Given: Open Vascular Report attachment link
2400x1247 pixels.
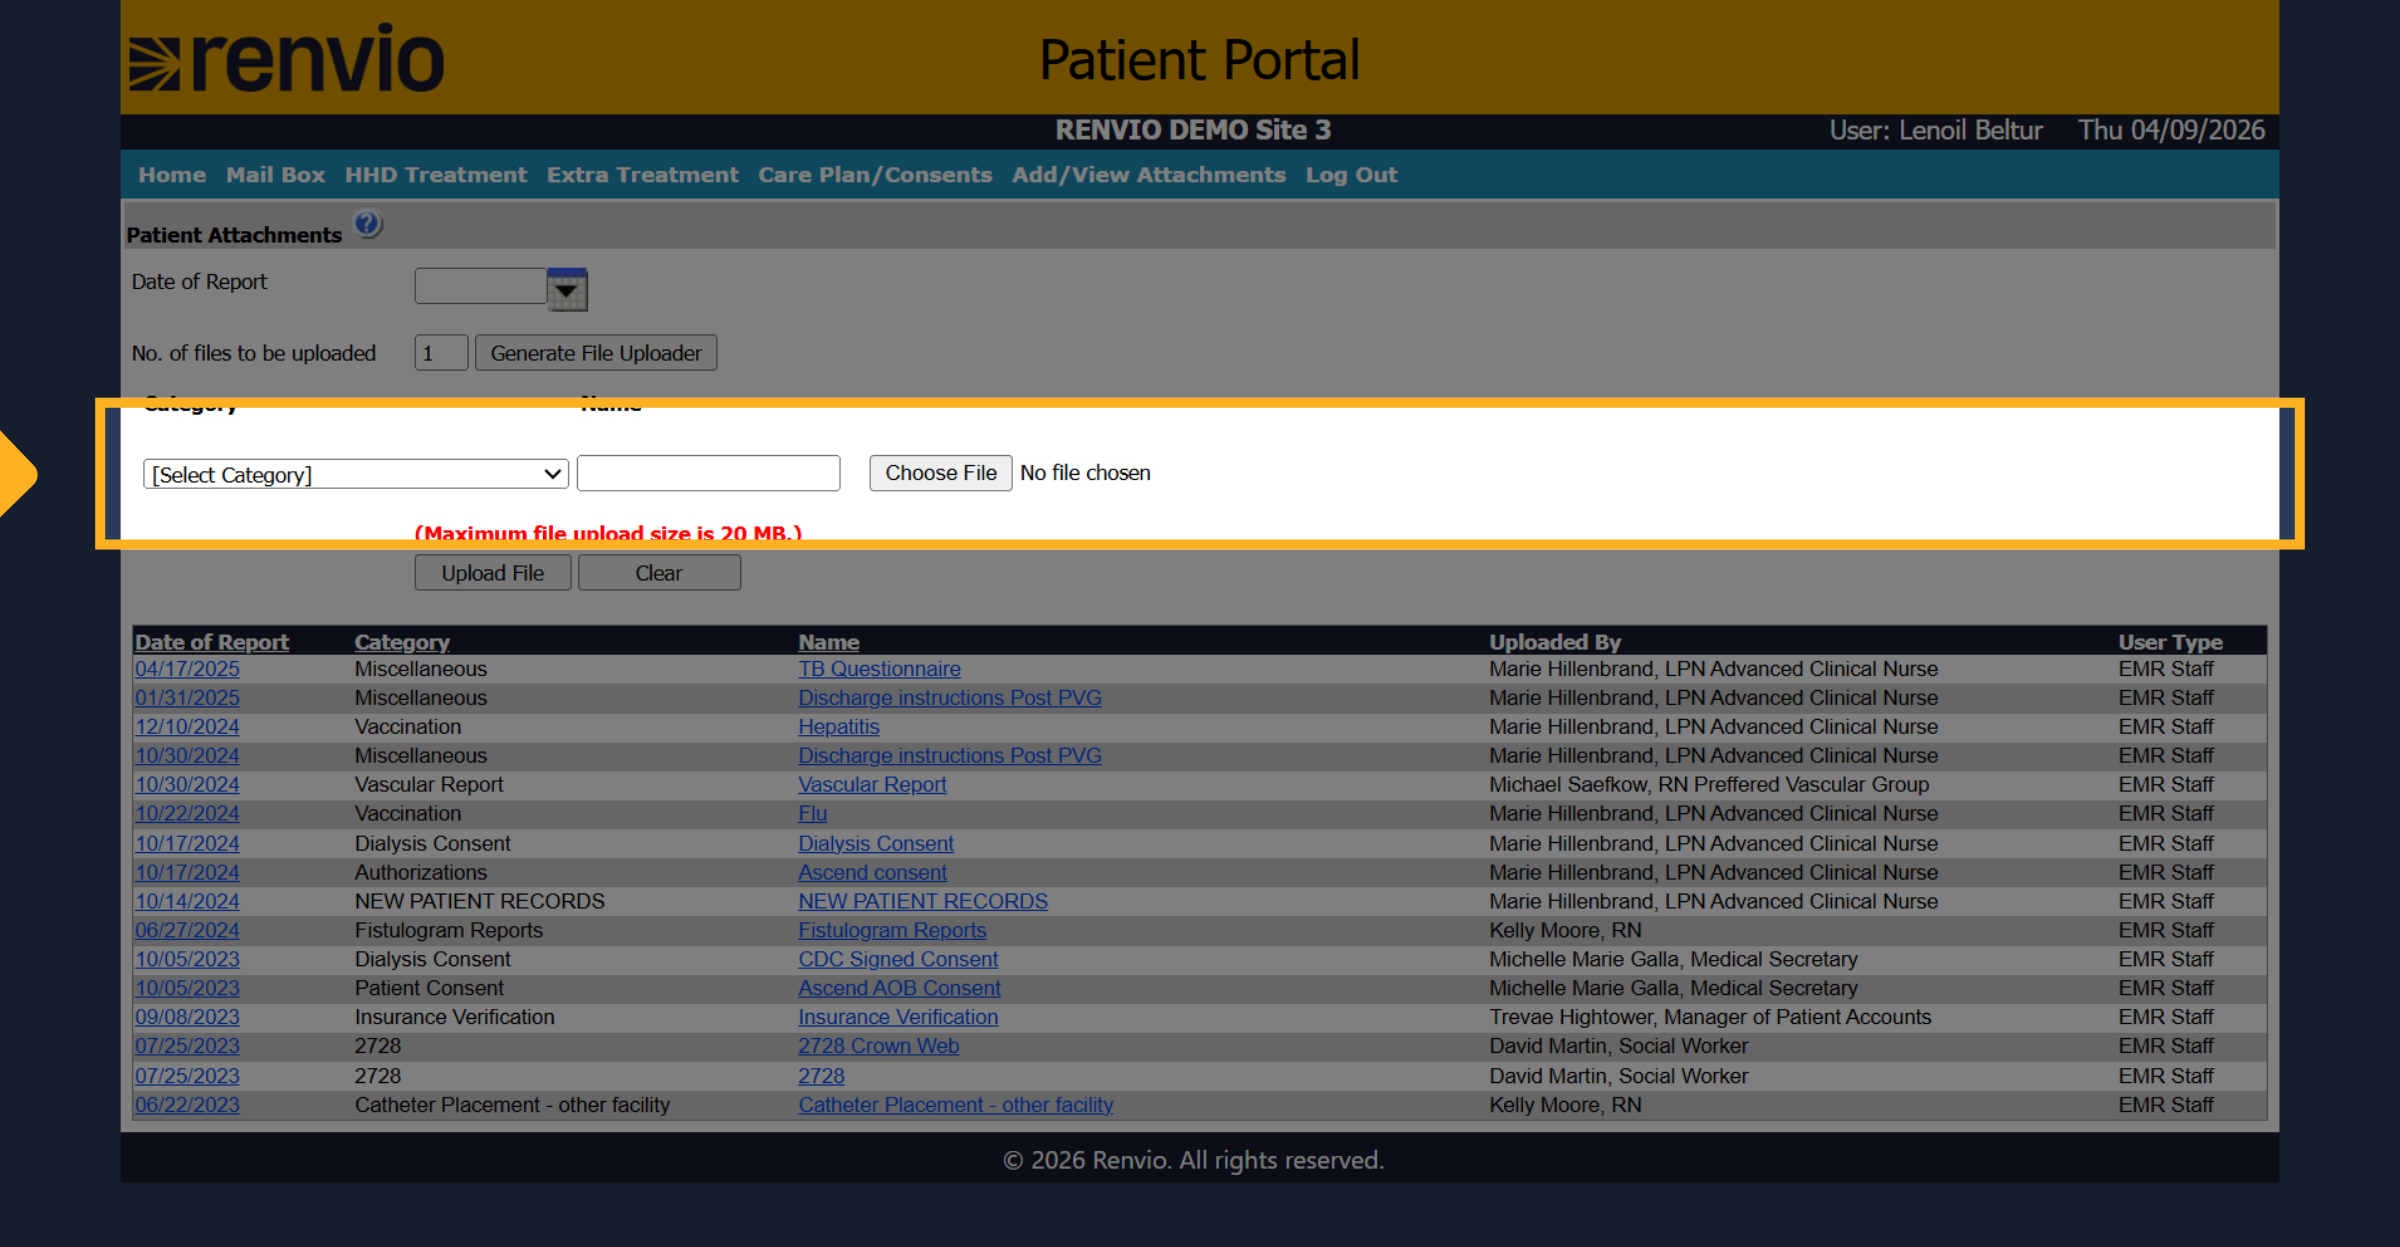Looking at the screenshot, I should (x=872, y=785).
